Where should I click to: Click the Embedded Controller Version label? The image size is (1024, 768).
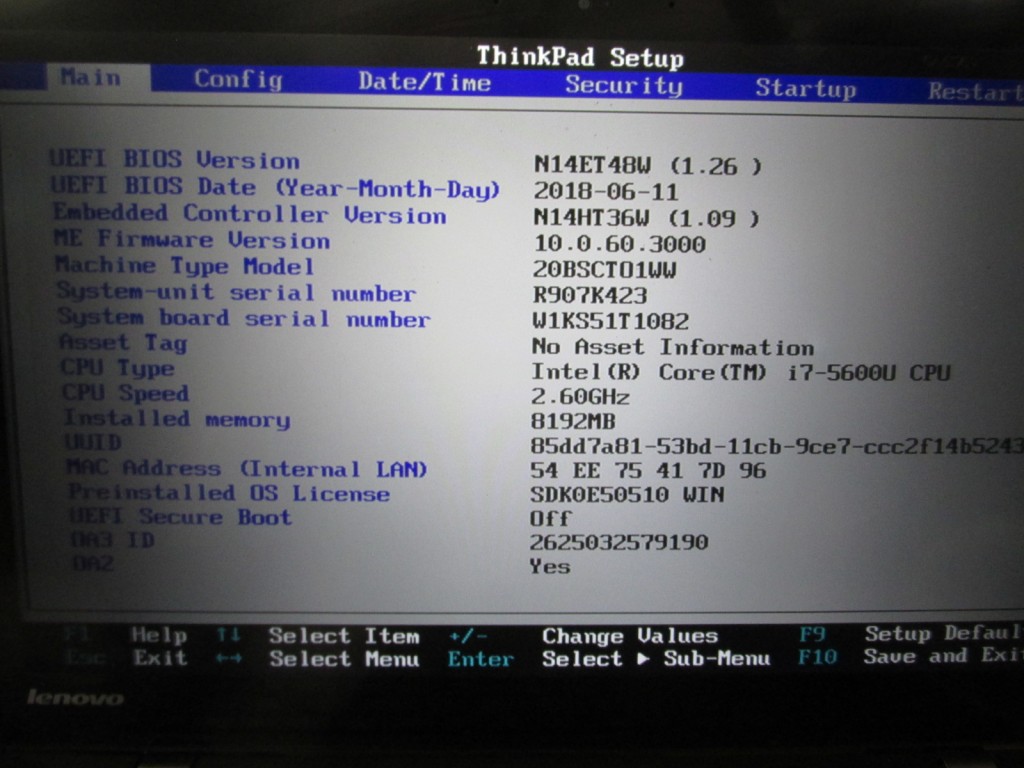(x=249, y=214)
